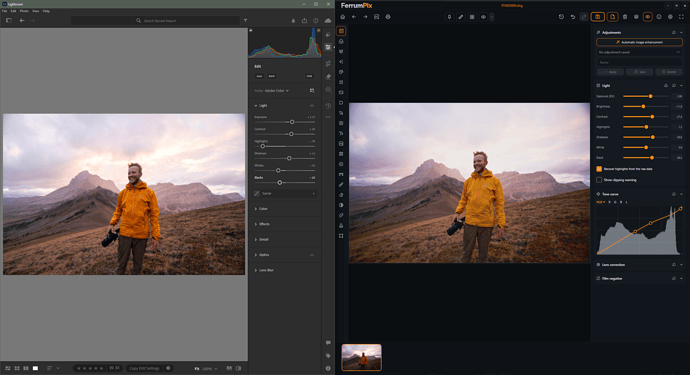Enable Show clipping warning checkbox
Image resolution: width=690 pixels, height=375 pixels.
[599, 180]
